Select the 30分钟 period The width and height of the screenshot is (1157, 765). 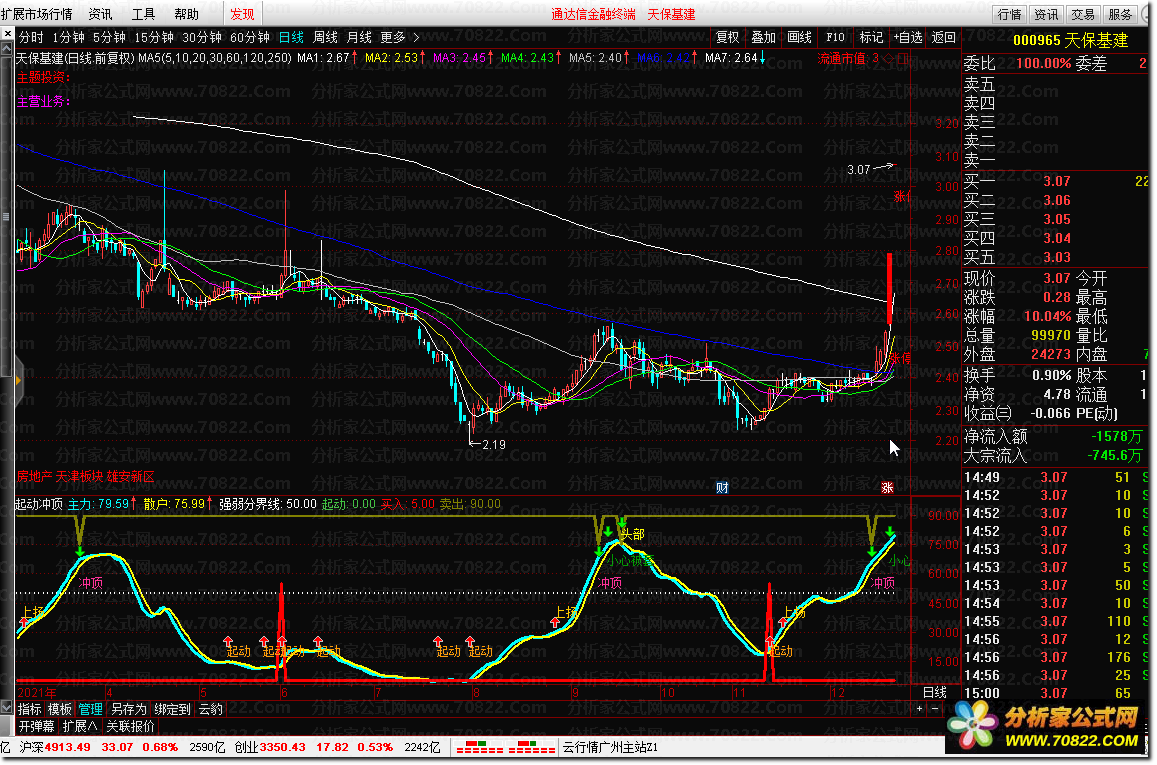(x=201, y=37)
